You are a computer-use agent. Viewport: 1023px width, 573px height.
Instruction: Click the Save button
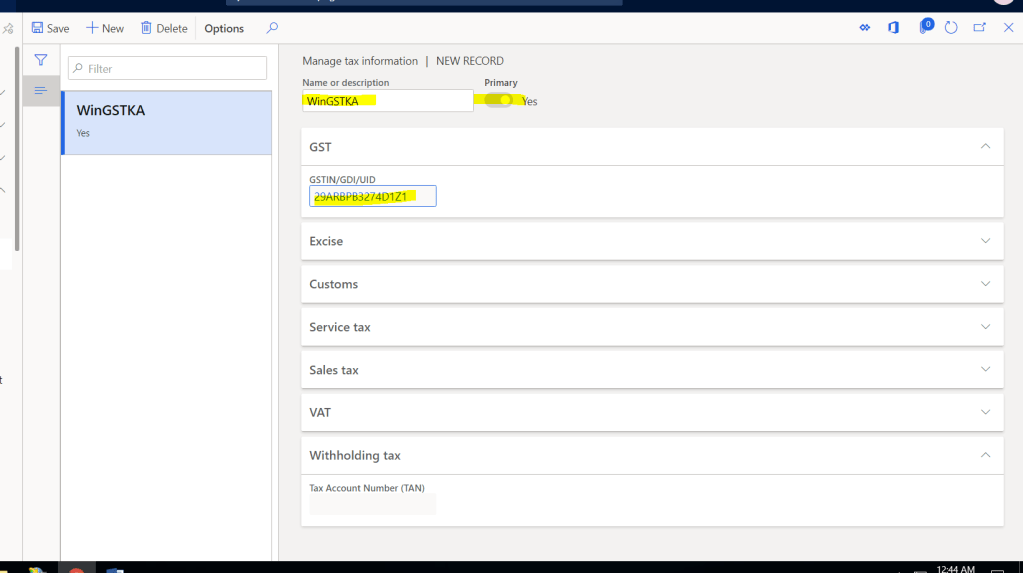[51, 28]
